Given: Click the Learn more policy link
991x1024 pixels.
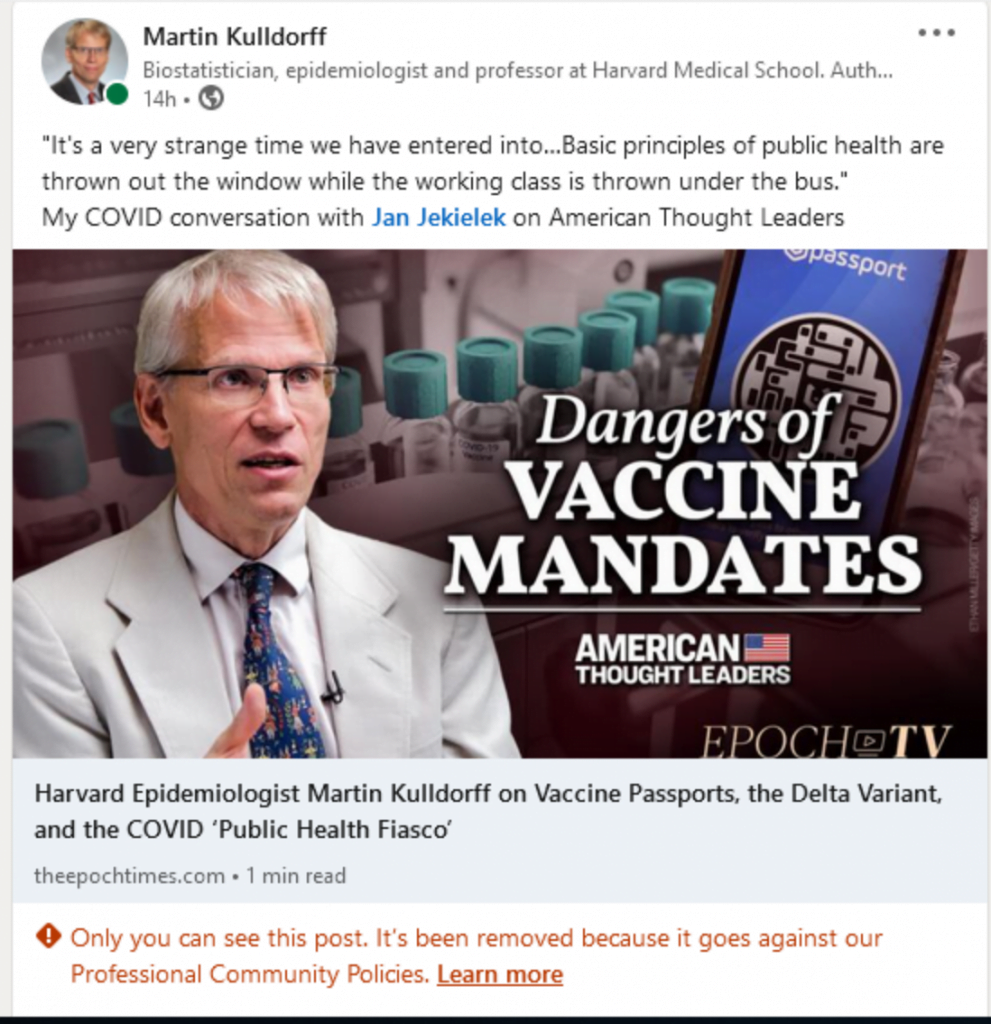Looking at the screenshot, I should [500, 974].
